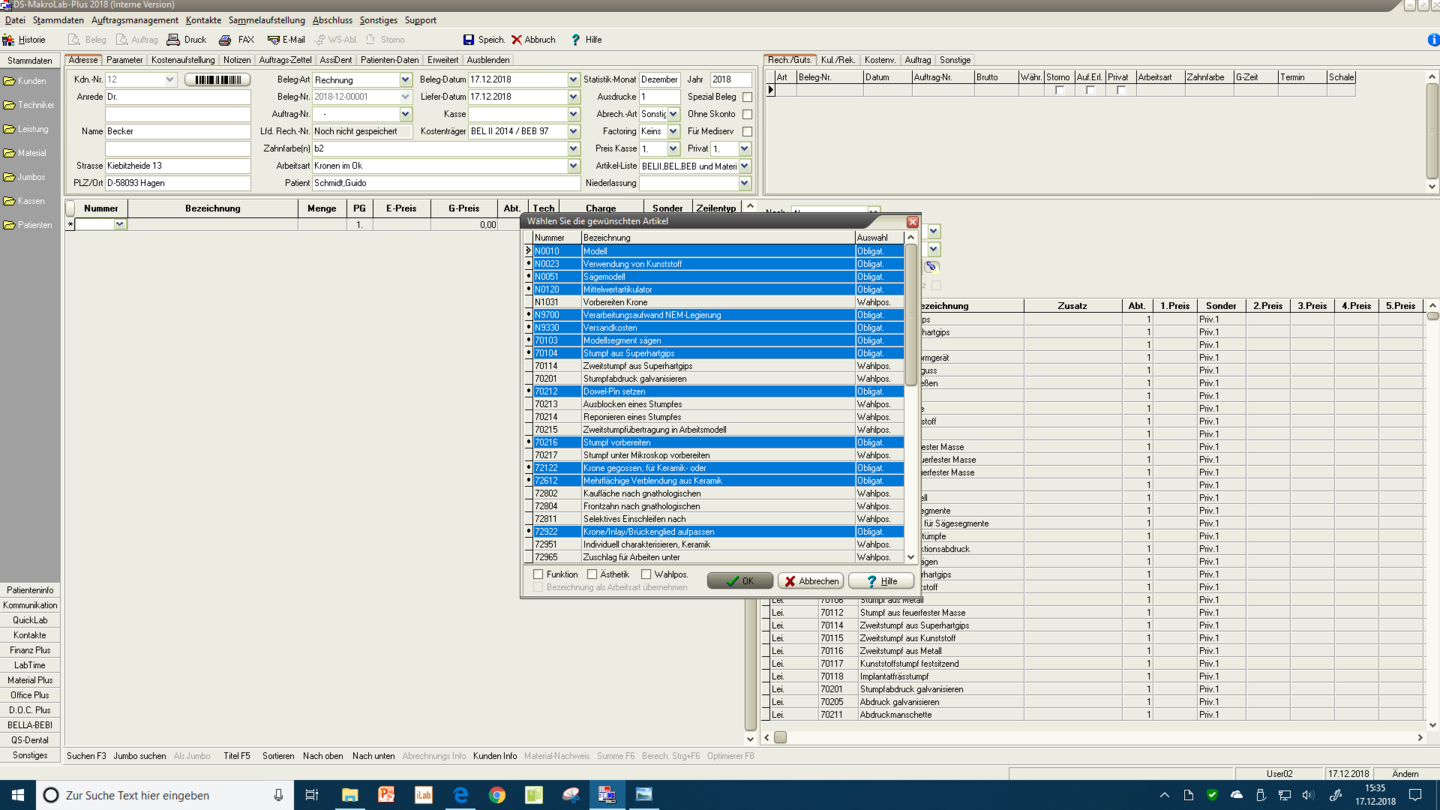Open the Historie toolbar icon
The image size is (1440, 810).
click(9, 40)
